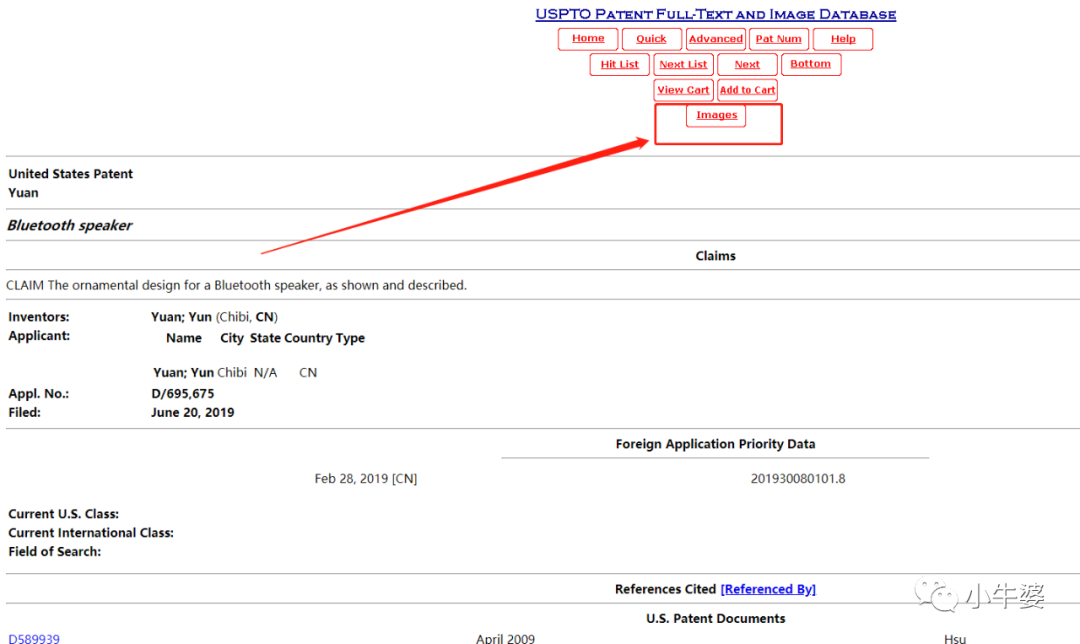Screen dimensions: 1080x644
Task: Click Add to Cart button
Action: point(747,90)
